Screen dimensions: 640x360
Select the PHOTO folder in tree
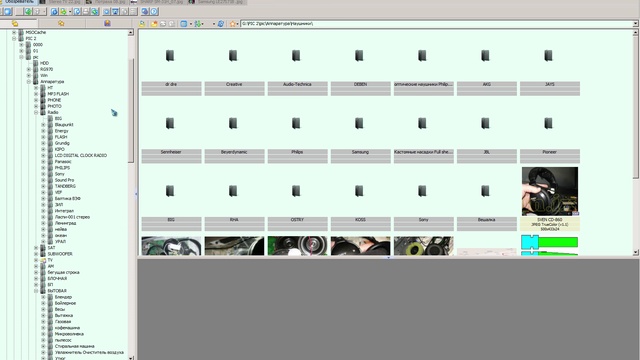click(x=54, y=106)
